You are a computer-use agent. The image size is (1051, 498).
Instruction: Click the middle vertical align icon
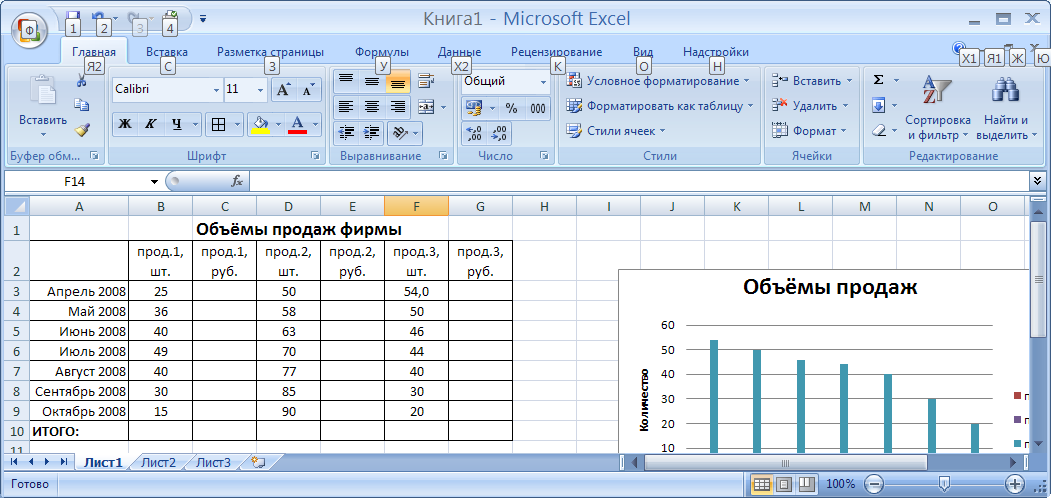[x=372, y=81]
